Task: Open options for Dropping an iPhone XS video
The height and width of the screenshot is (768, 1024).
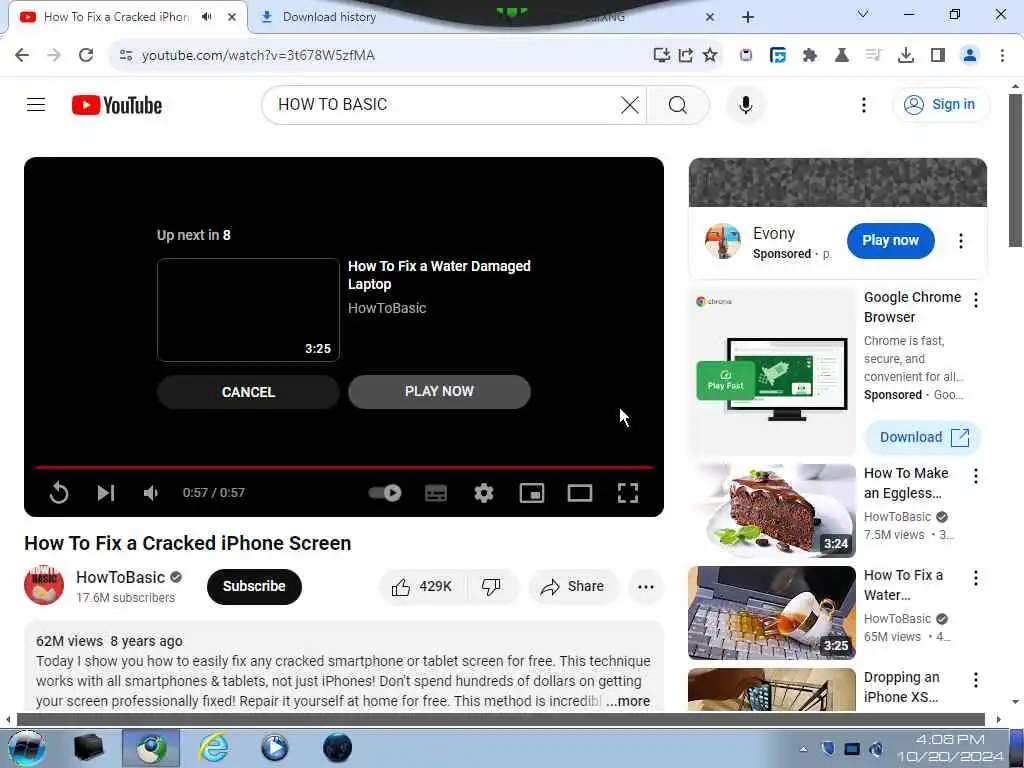Action: pyautogui.click(x=975, y=680)
